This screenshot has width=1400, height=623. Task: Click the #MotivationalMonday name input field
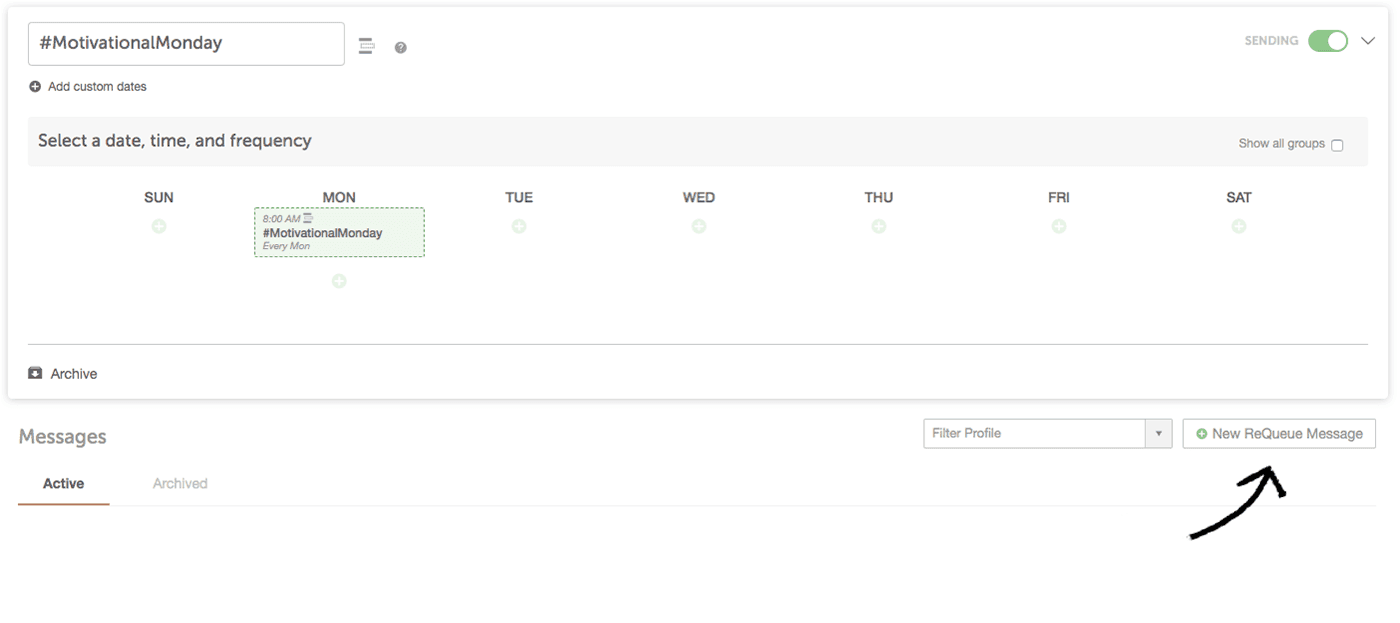pyautogui.click(x=186, y=44)
